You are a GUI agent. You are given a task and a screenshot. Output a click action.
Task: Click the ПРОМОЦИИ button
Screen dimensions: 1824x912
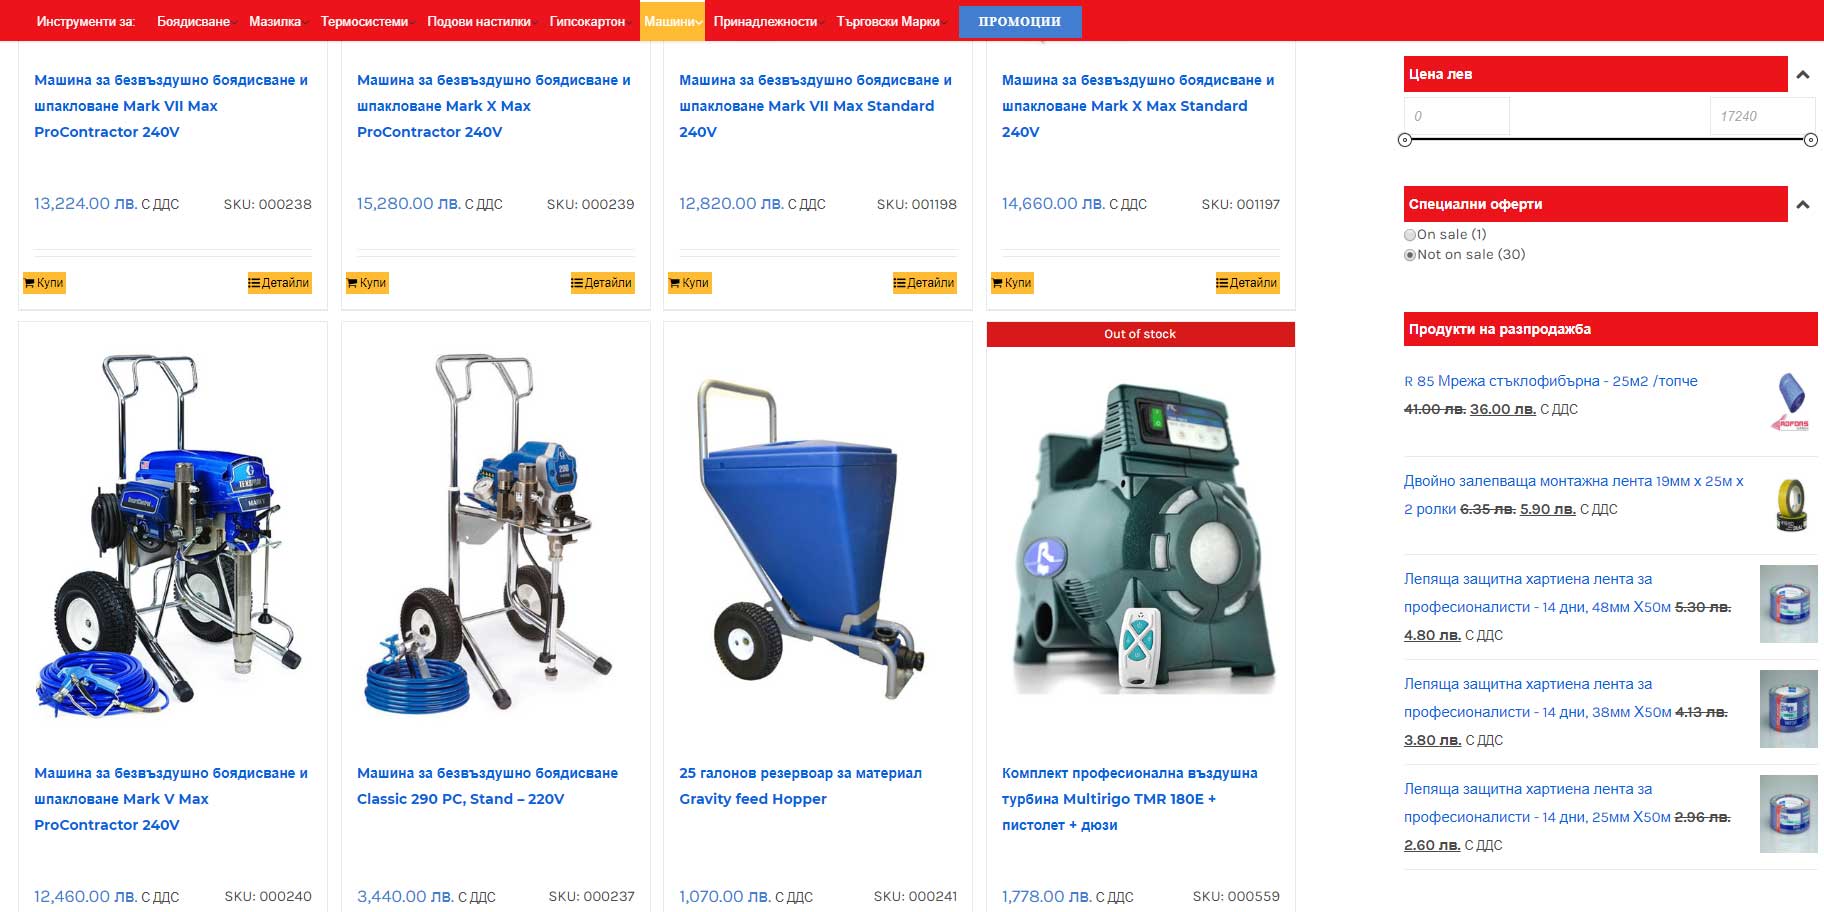click(x=1020, y=21)
